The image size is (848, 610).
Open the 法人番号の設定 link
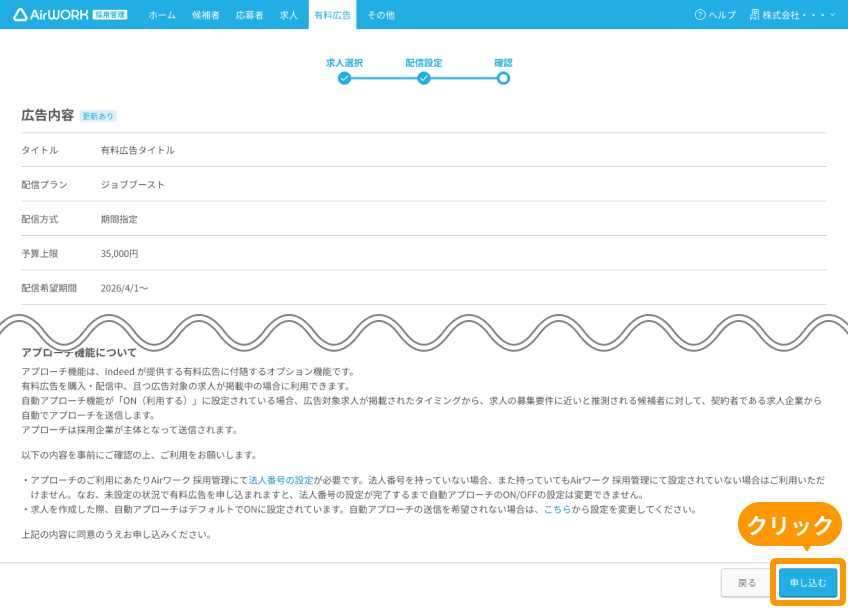click(x=281, y=480)
